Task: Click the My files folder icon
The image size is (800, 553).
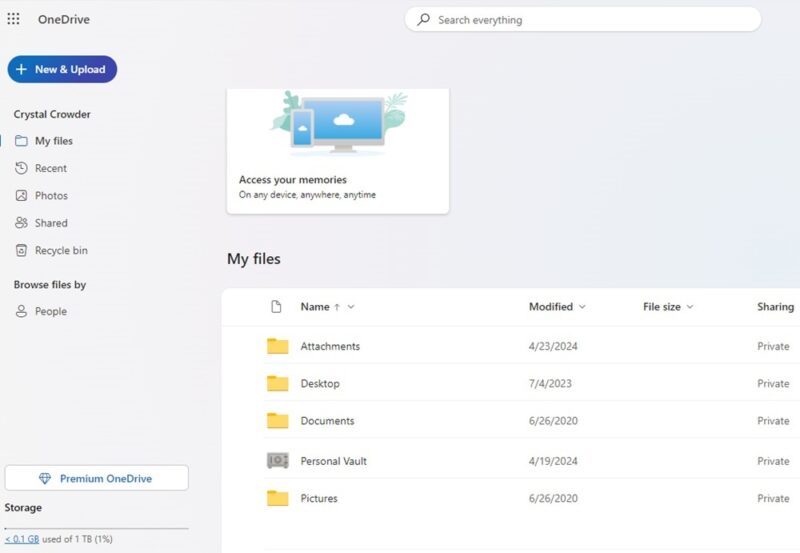Action: tap(21, 141)
